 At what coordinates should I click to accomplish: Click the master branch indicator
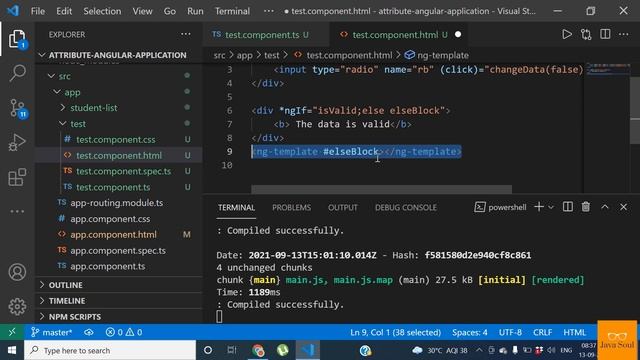(51, 332)
